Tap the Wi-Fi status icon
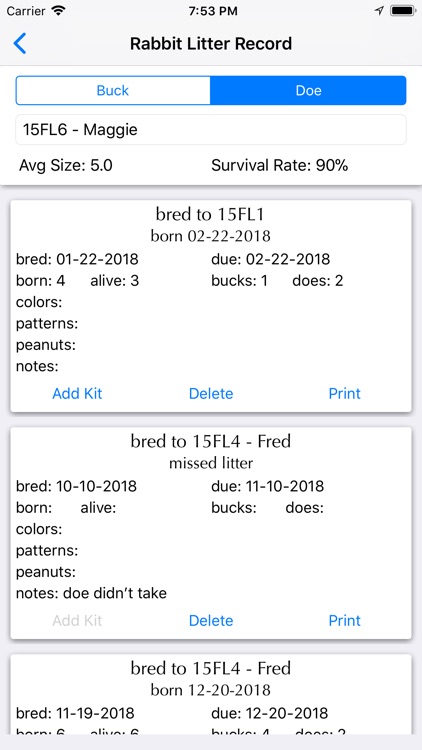Screen dimensions: 422x750 (58, 11)
